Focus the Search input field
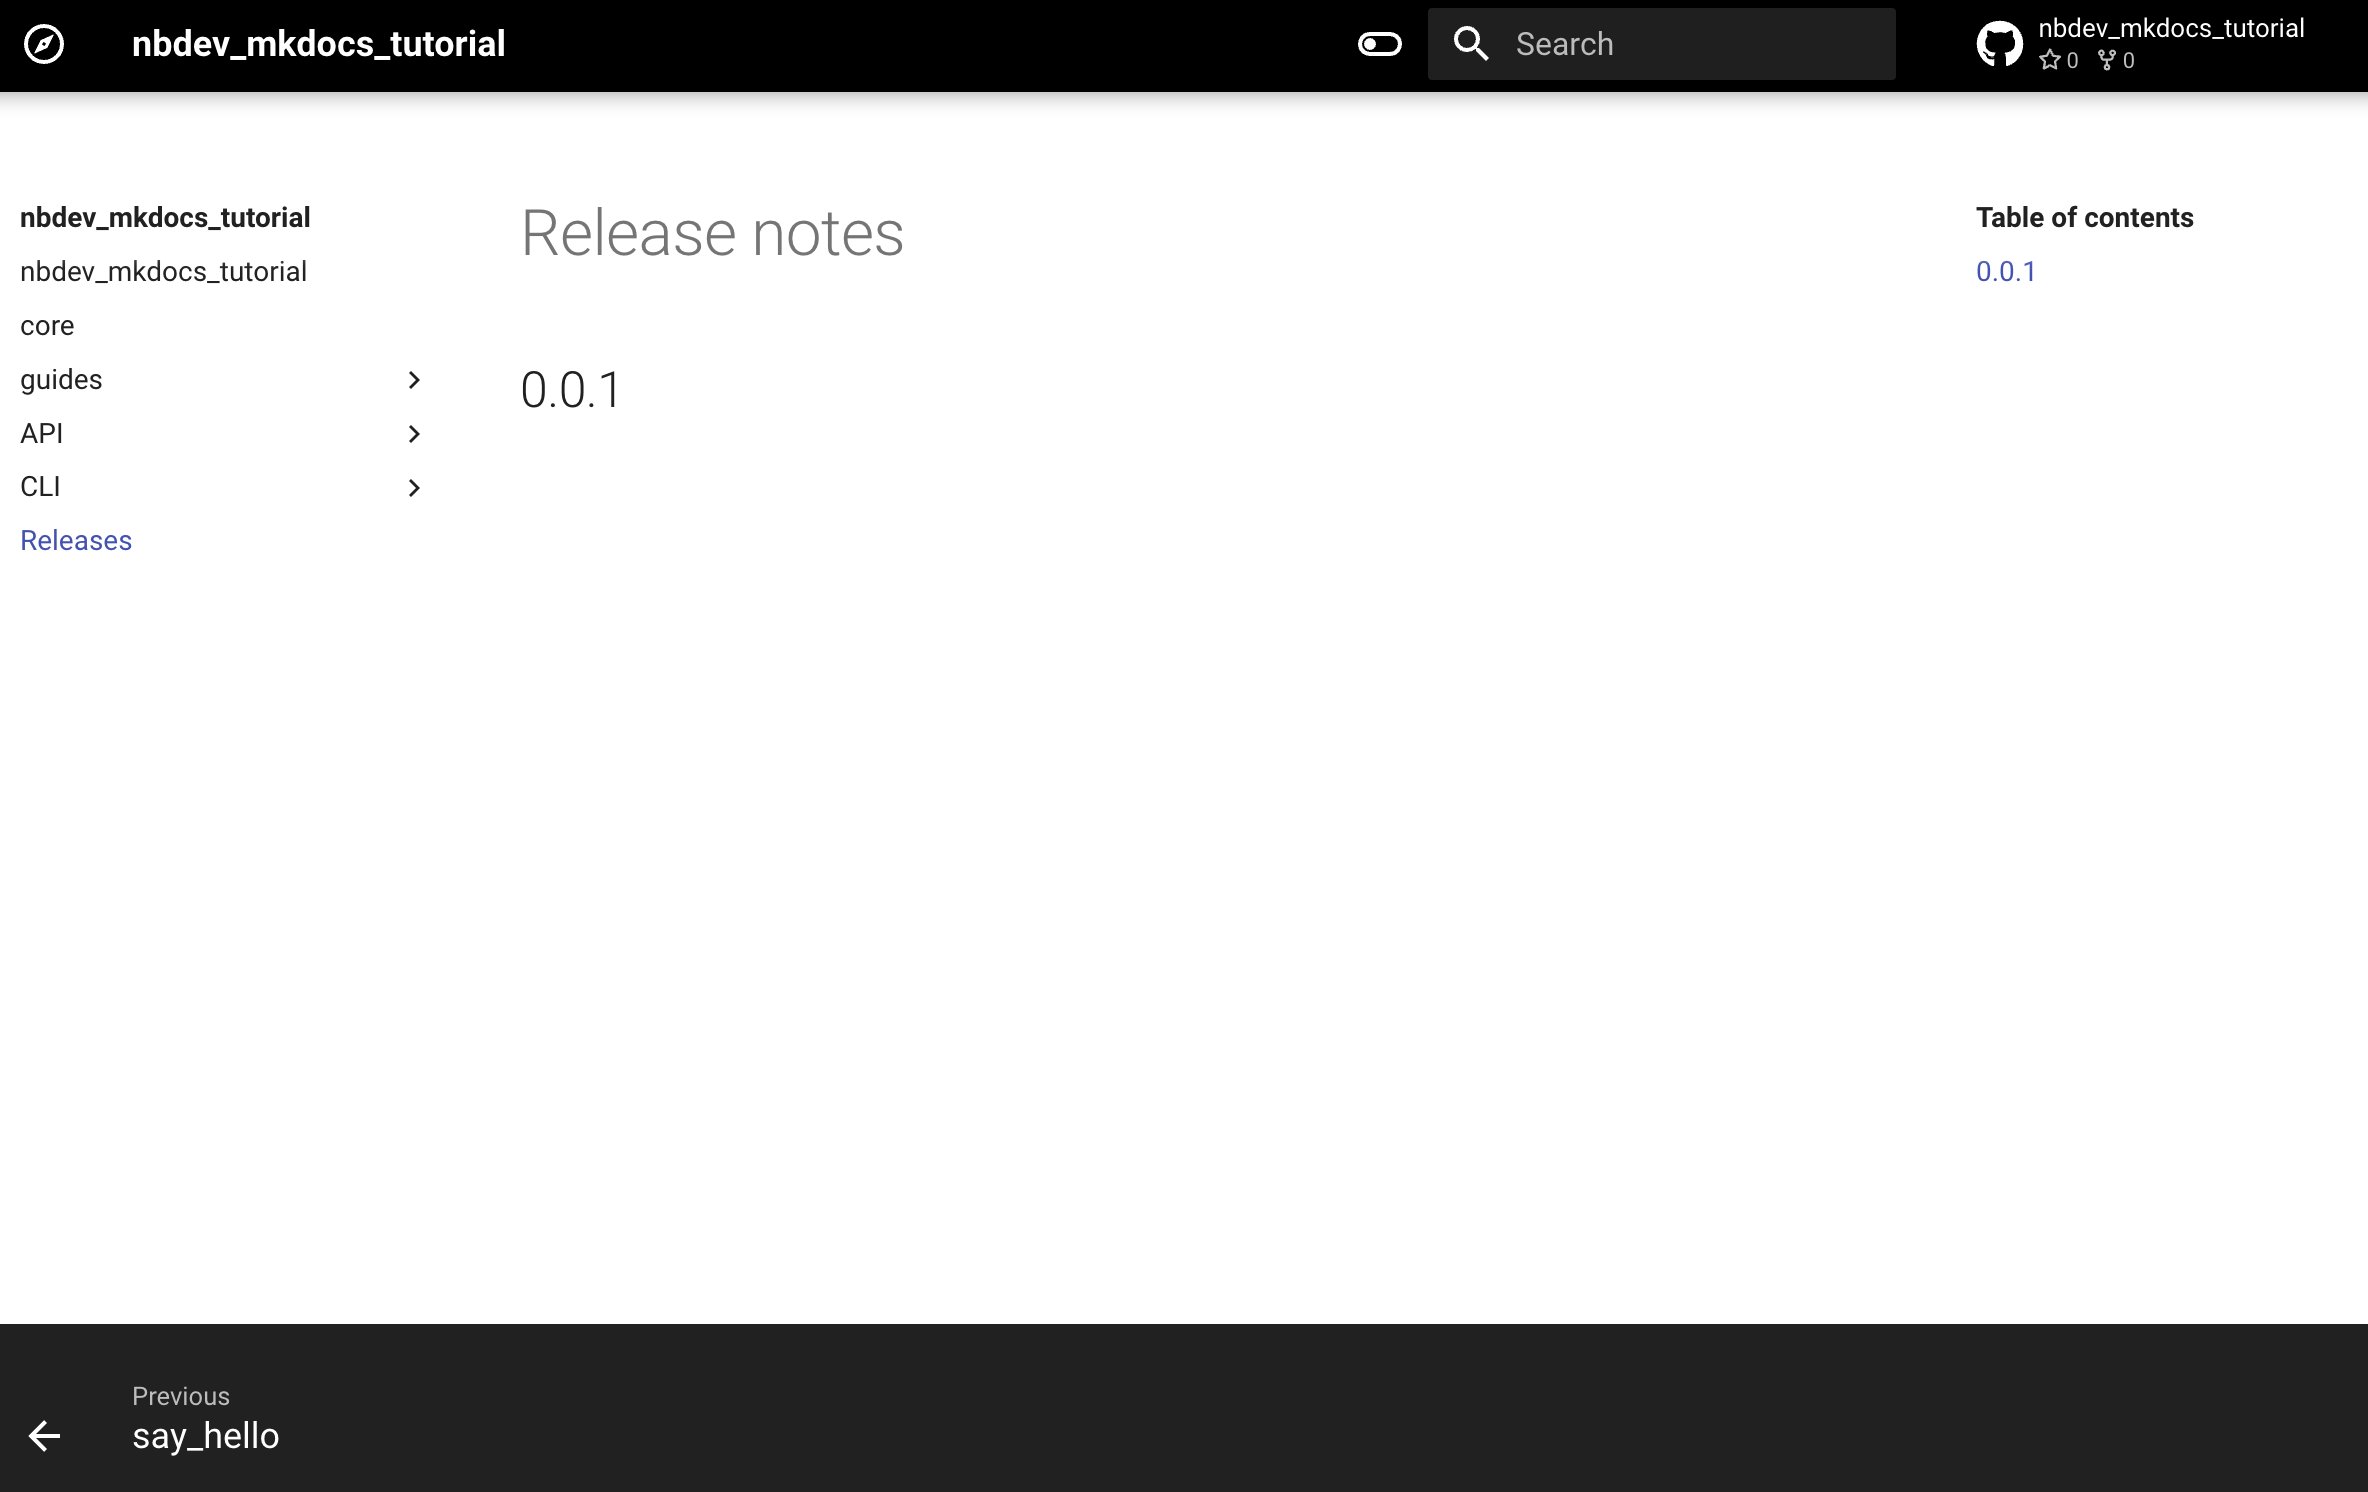 coord(1661,44)
